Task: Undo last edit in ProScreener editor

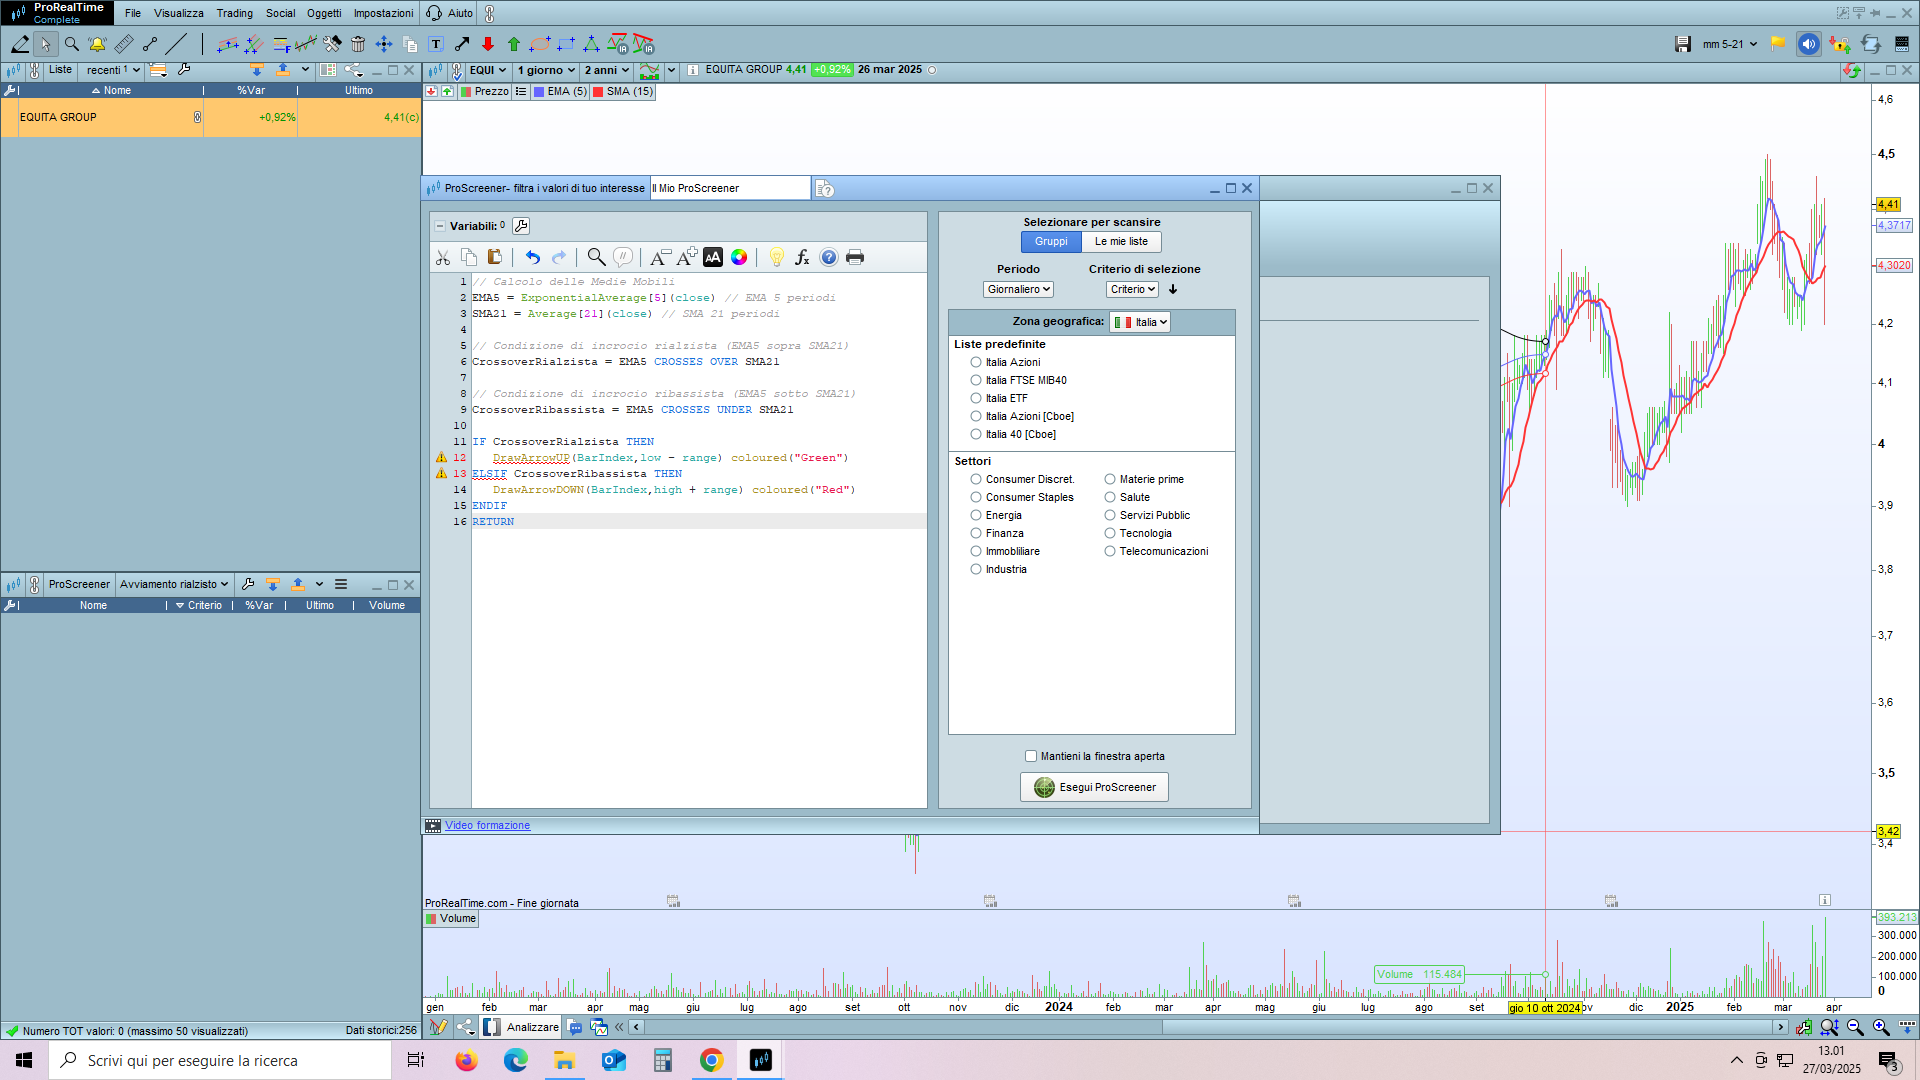Action: point(532,258)
